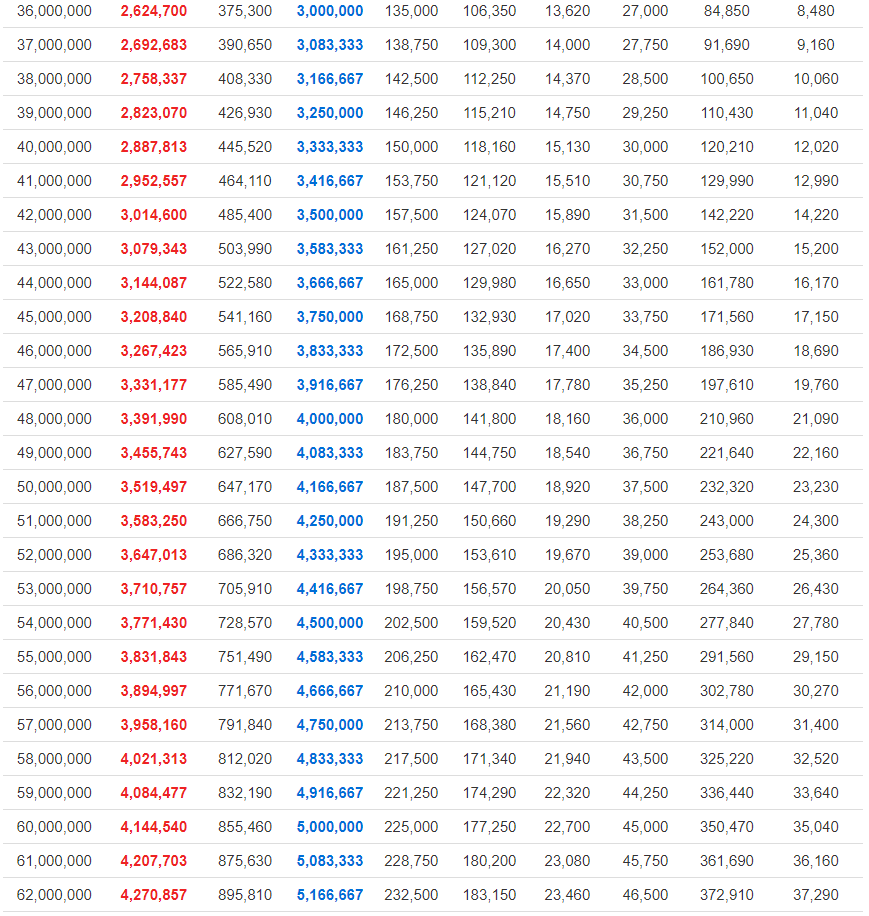Image resolution: width=869 pixels, height=916 pixels.
Task: Select the cell reading 46,000,000
Action: (54, 351)
